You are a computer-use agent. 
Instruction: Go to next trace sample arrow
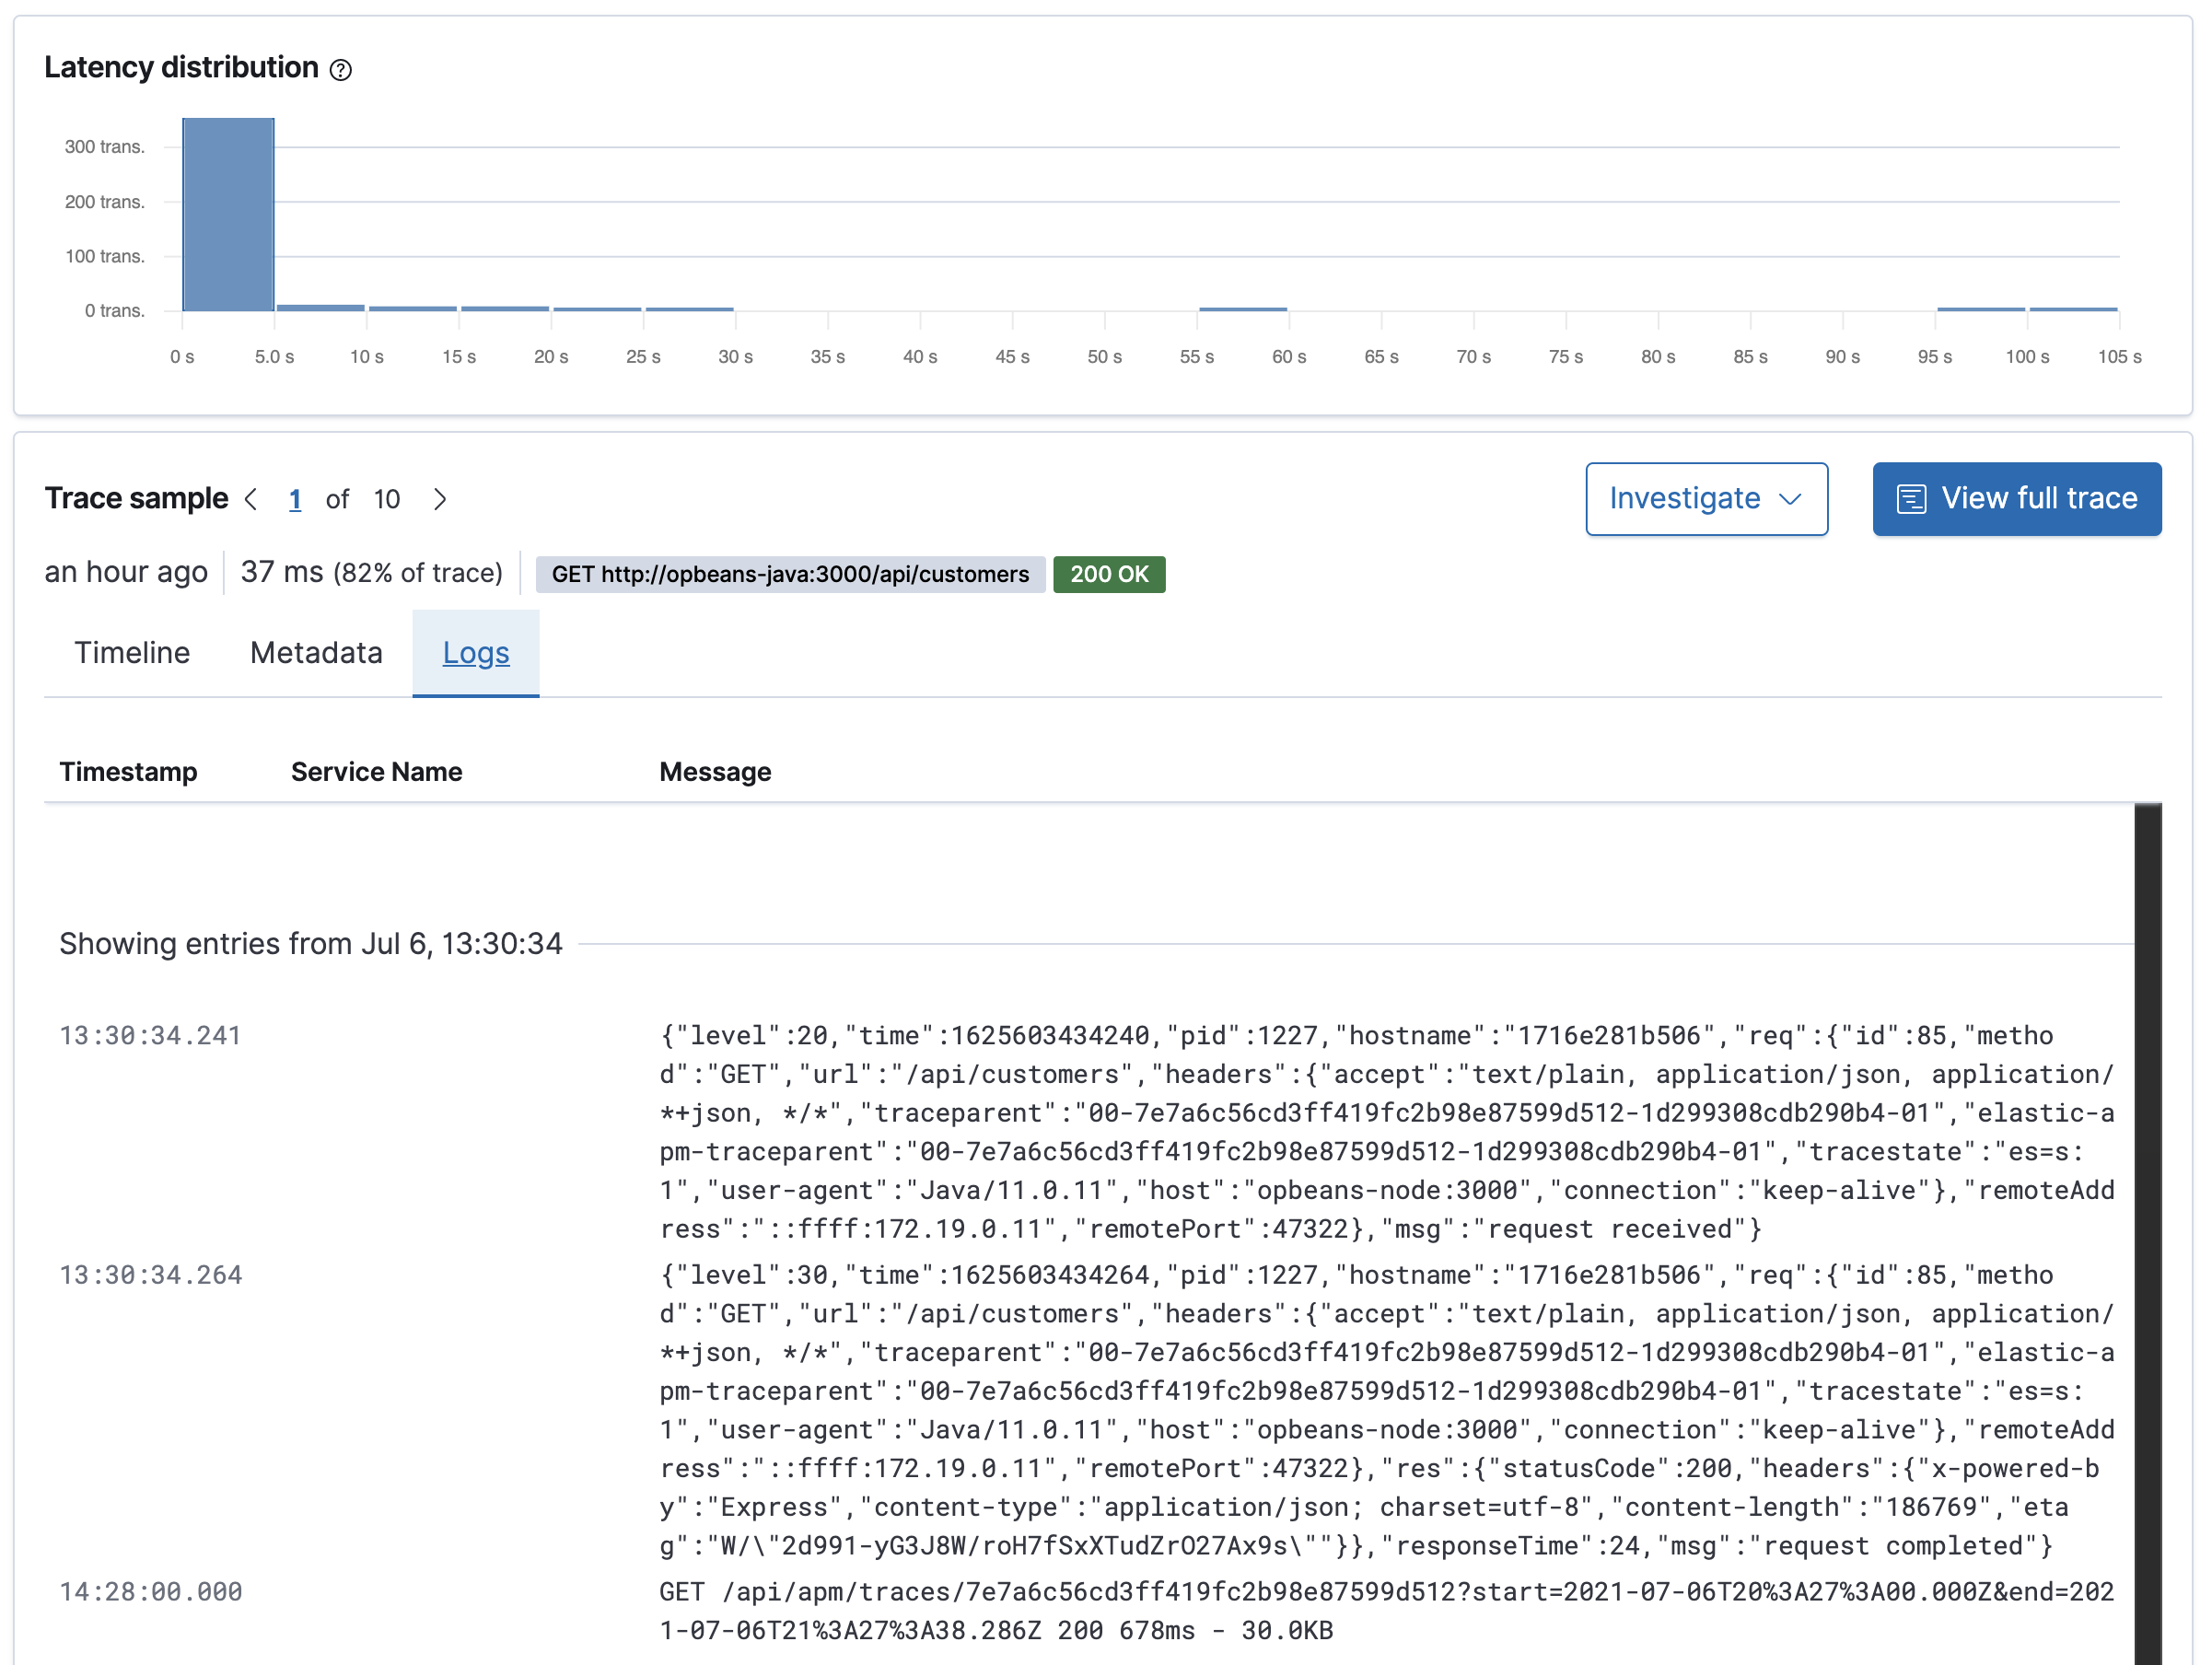click(x=440, y=499)
